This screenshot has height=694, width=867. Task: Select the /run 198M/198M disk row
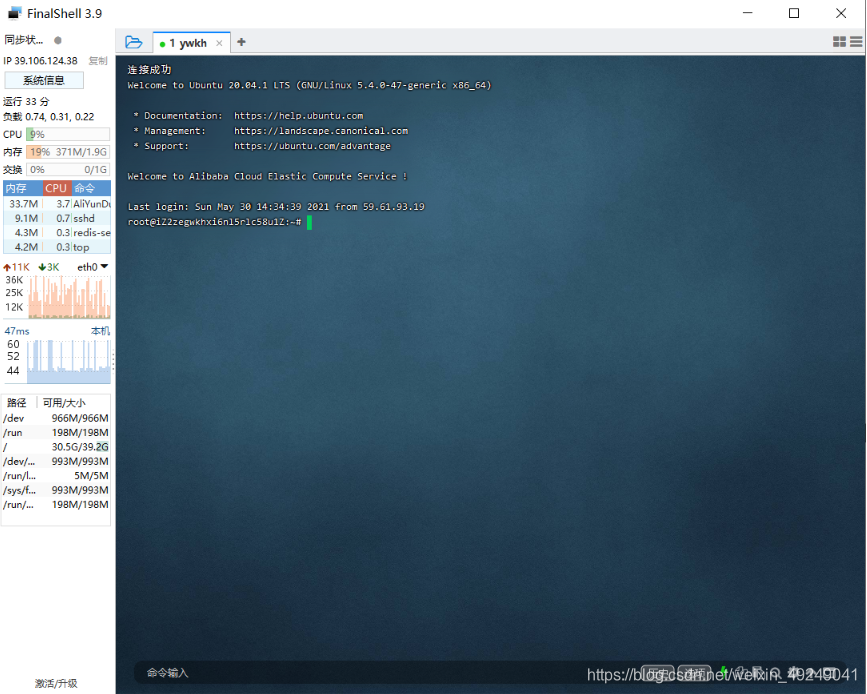click(x=56, y=432)
